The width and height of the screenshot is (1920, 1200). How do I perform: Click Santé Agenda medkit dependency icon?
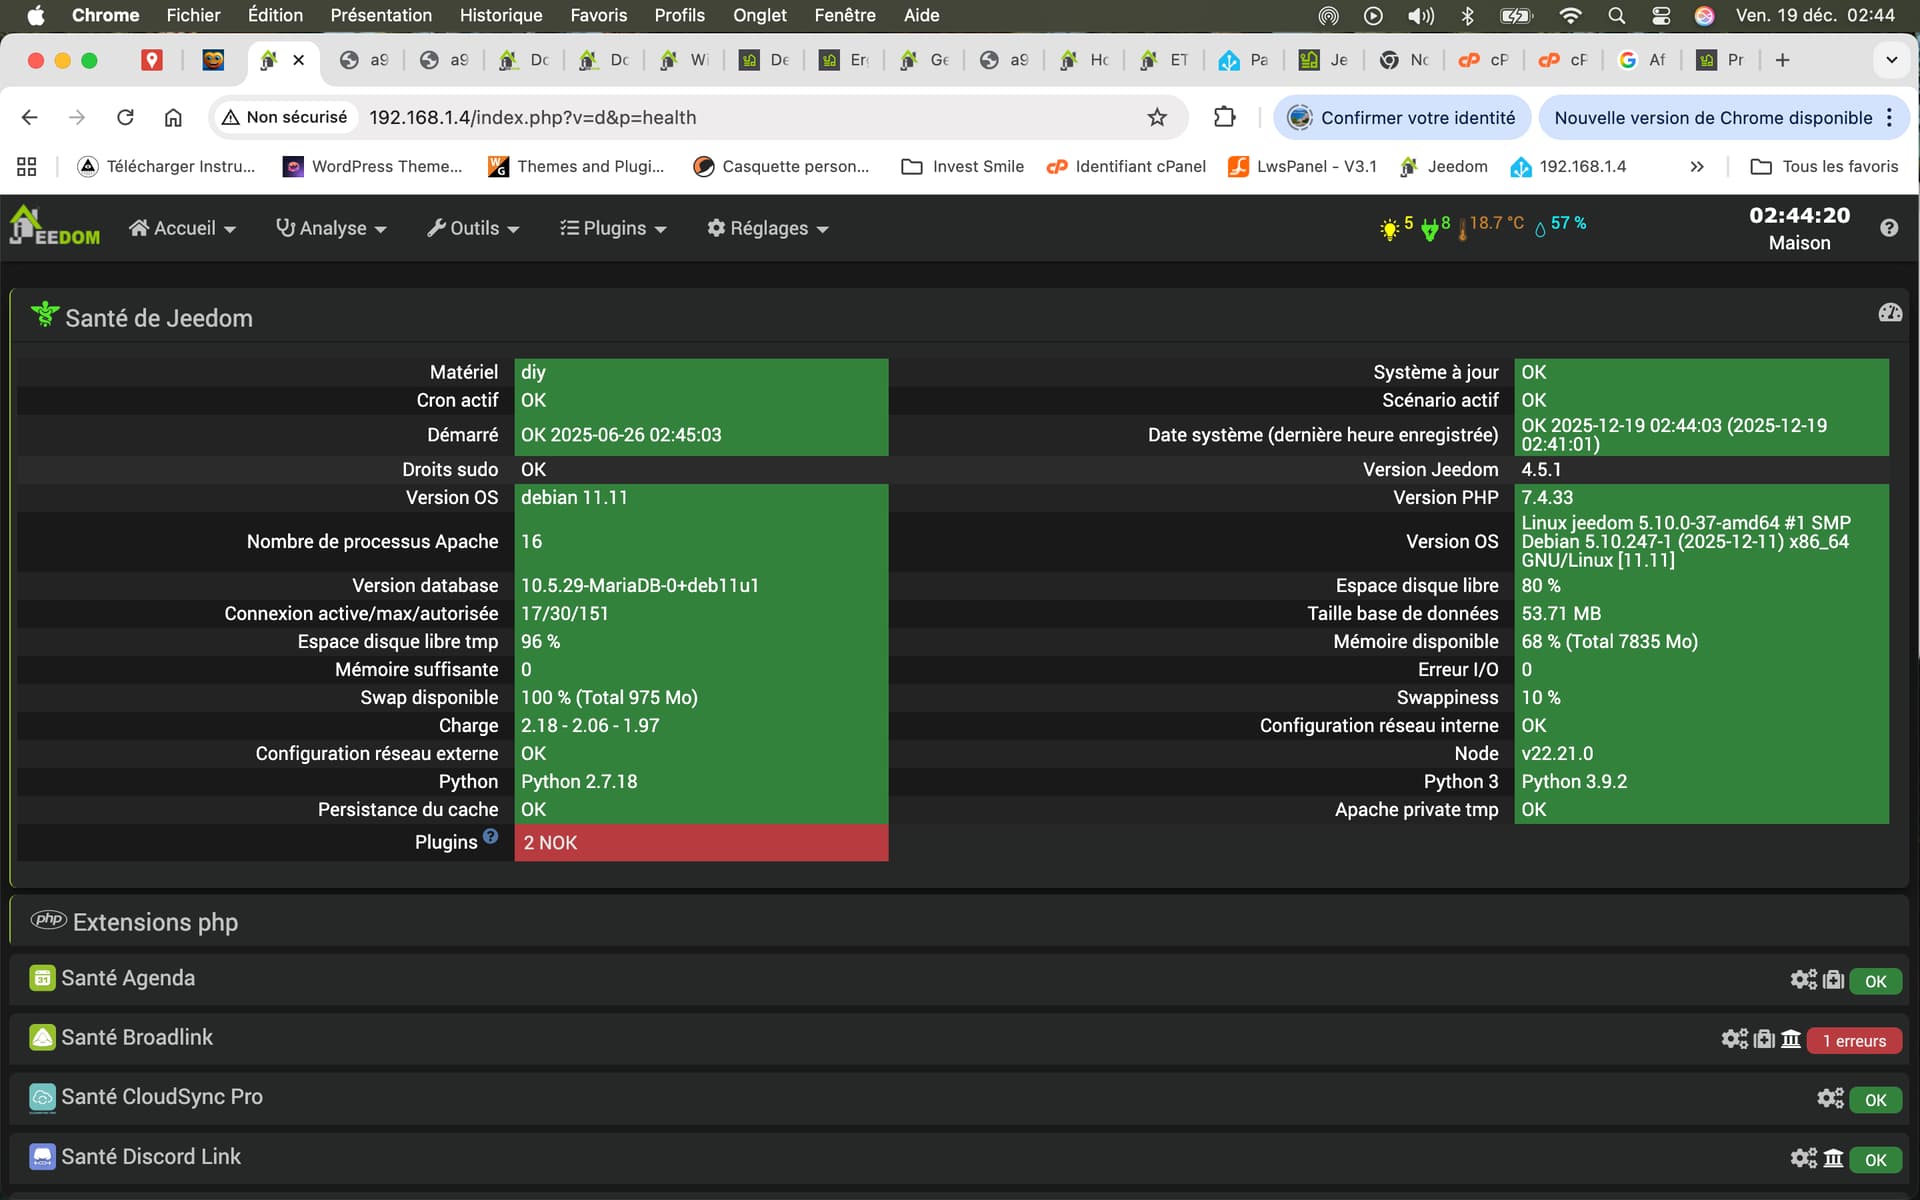1832,979
